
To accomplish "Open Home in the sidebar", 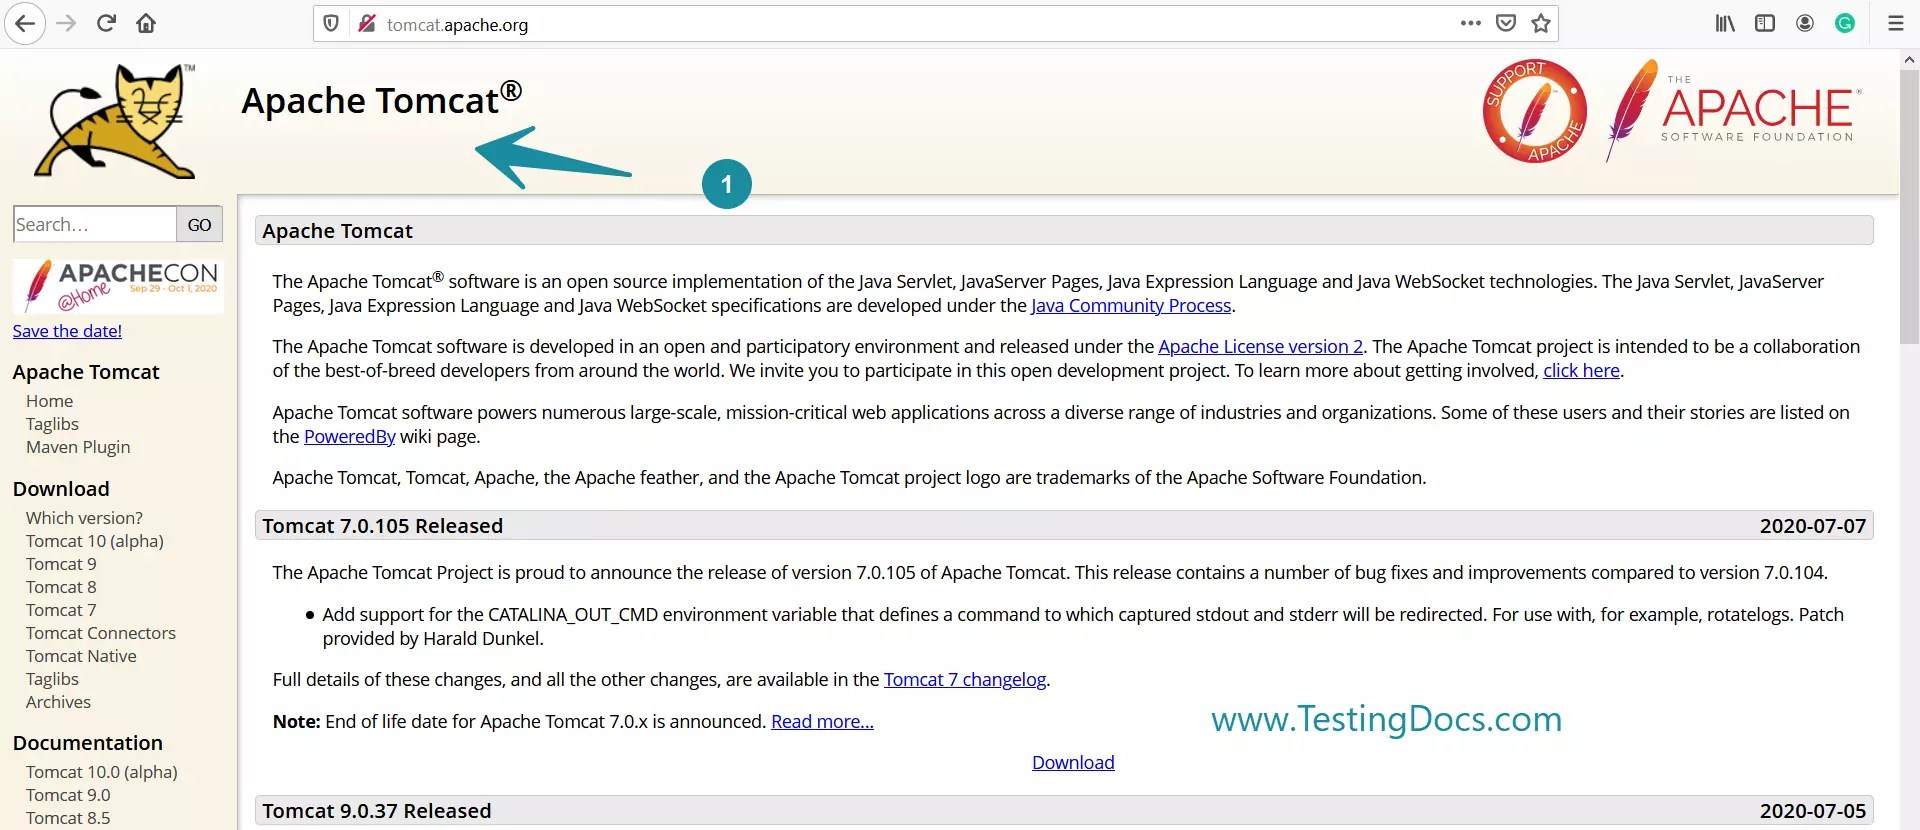I will 50,401.
